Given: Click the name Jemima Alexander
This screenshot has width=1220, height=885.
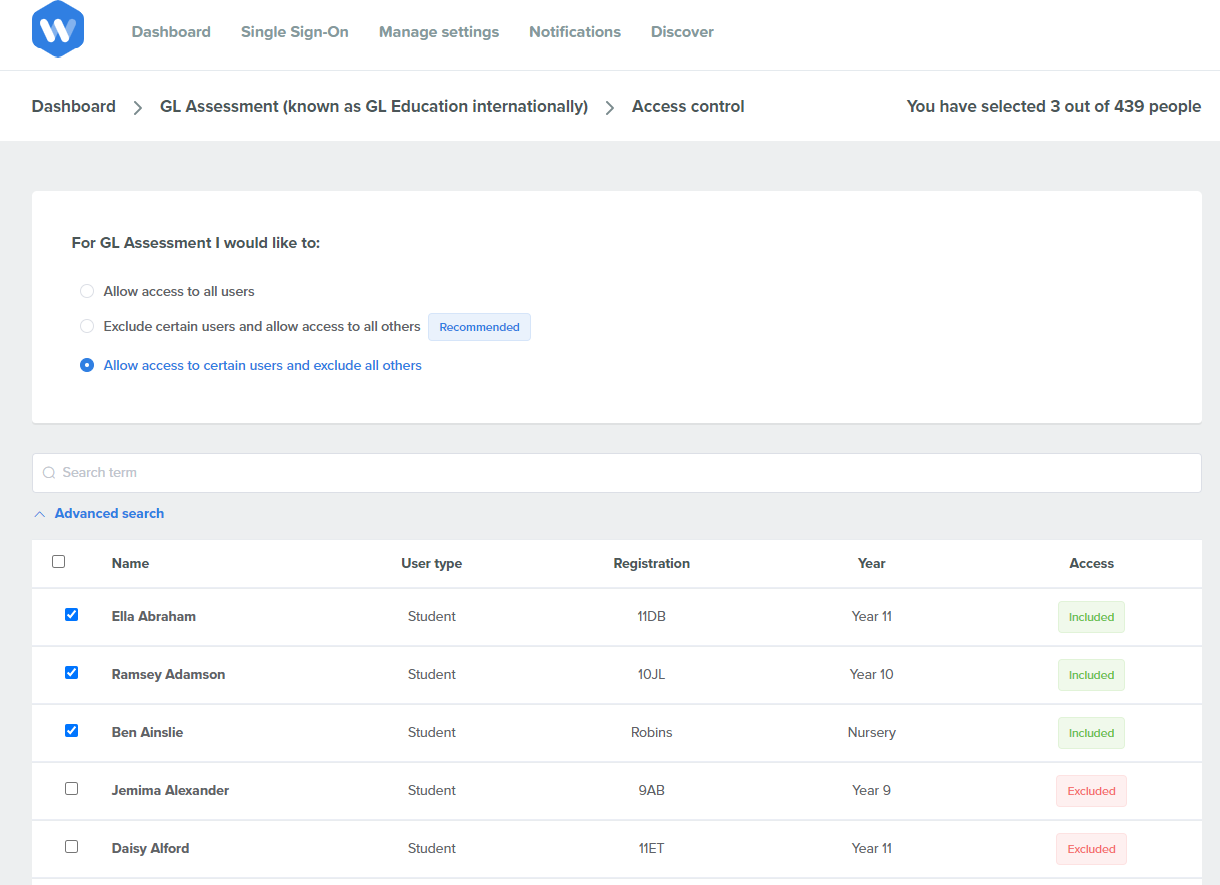Looking at the screenshot, I should tap(170, 791).
